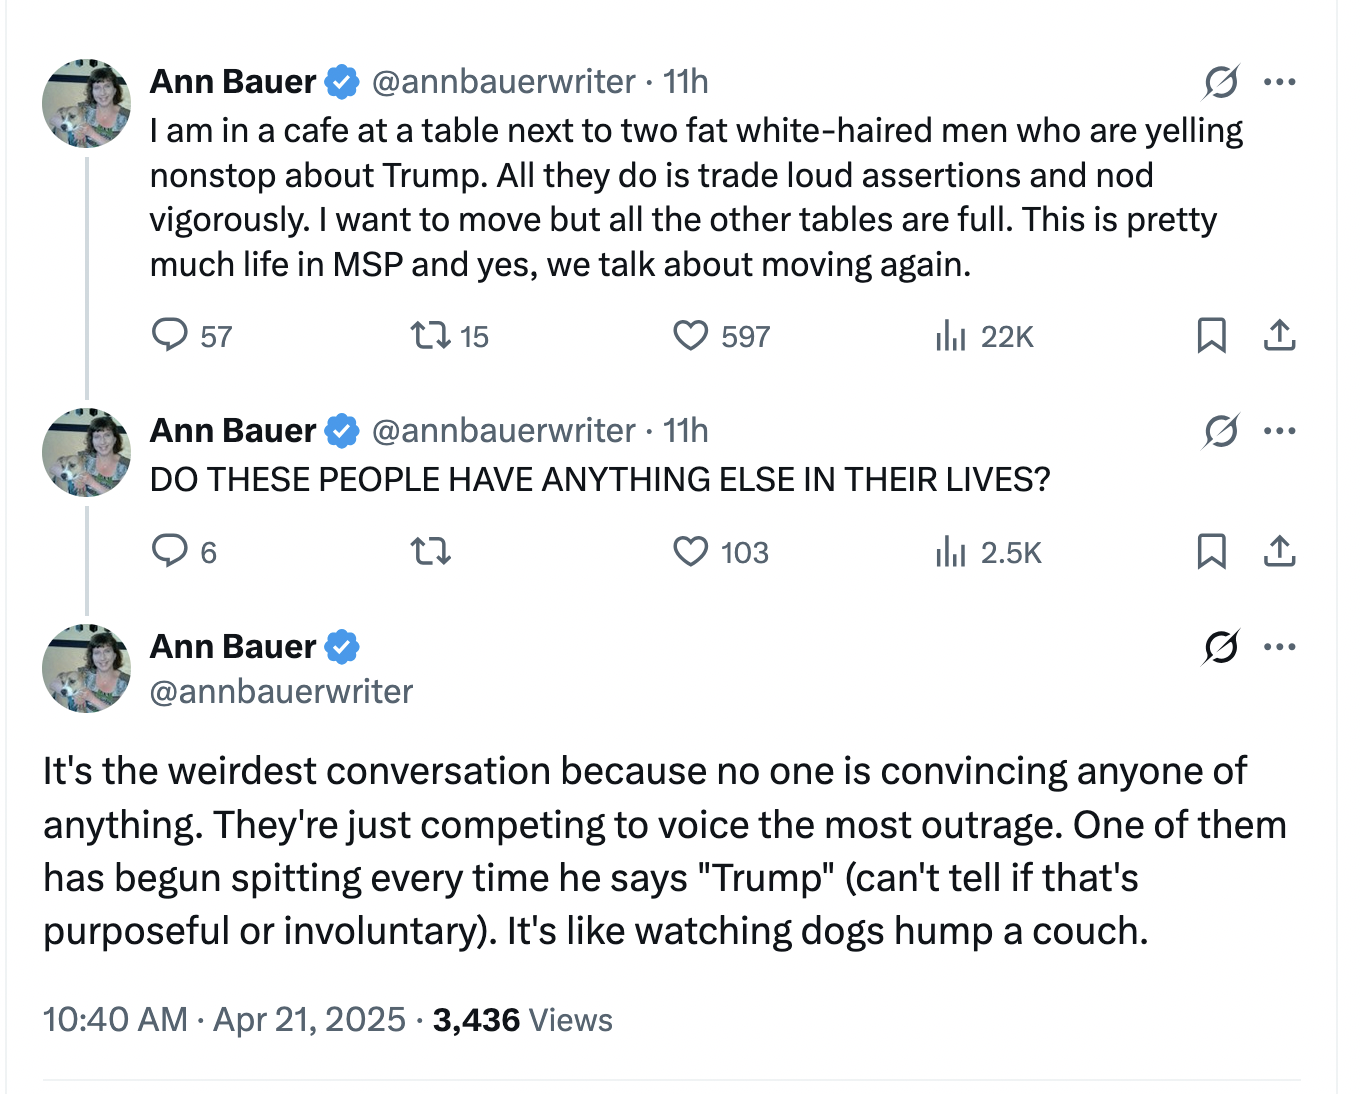View analytics for the 2.5K views tweet
The image size is (1360, 1094).
[x=951, y=552]
